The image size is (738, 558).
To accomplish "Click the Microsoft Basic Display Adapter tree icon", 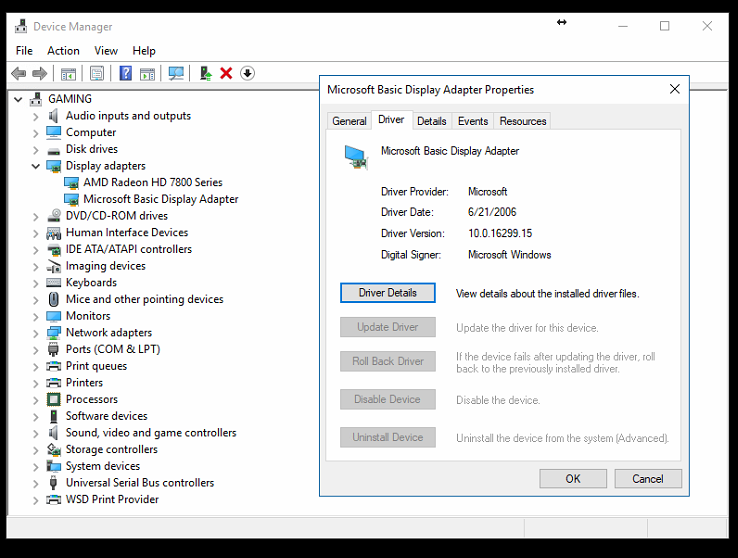I will (x=71, y=199).
